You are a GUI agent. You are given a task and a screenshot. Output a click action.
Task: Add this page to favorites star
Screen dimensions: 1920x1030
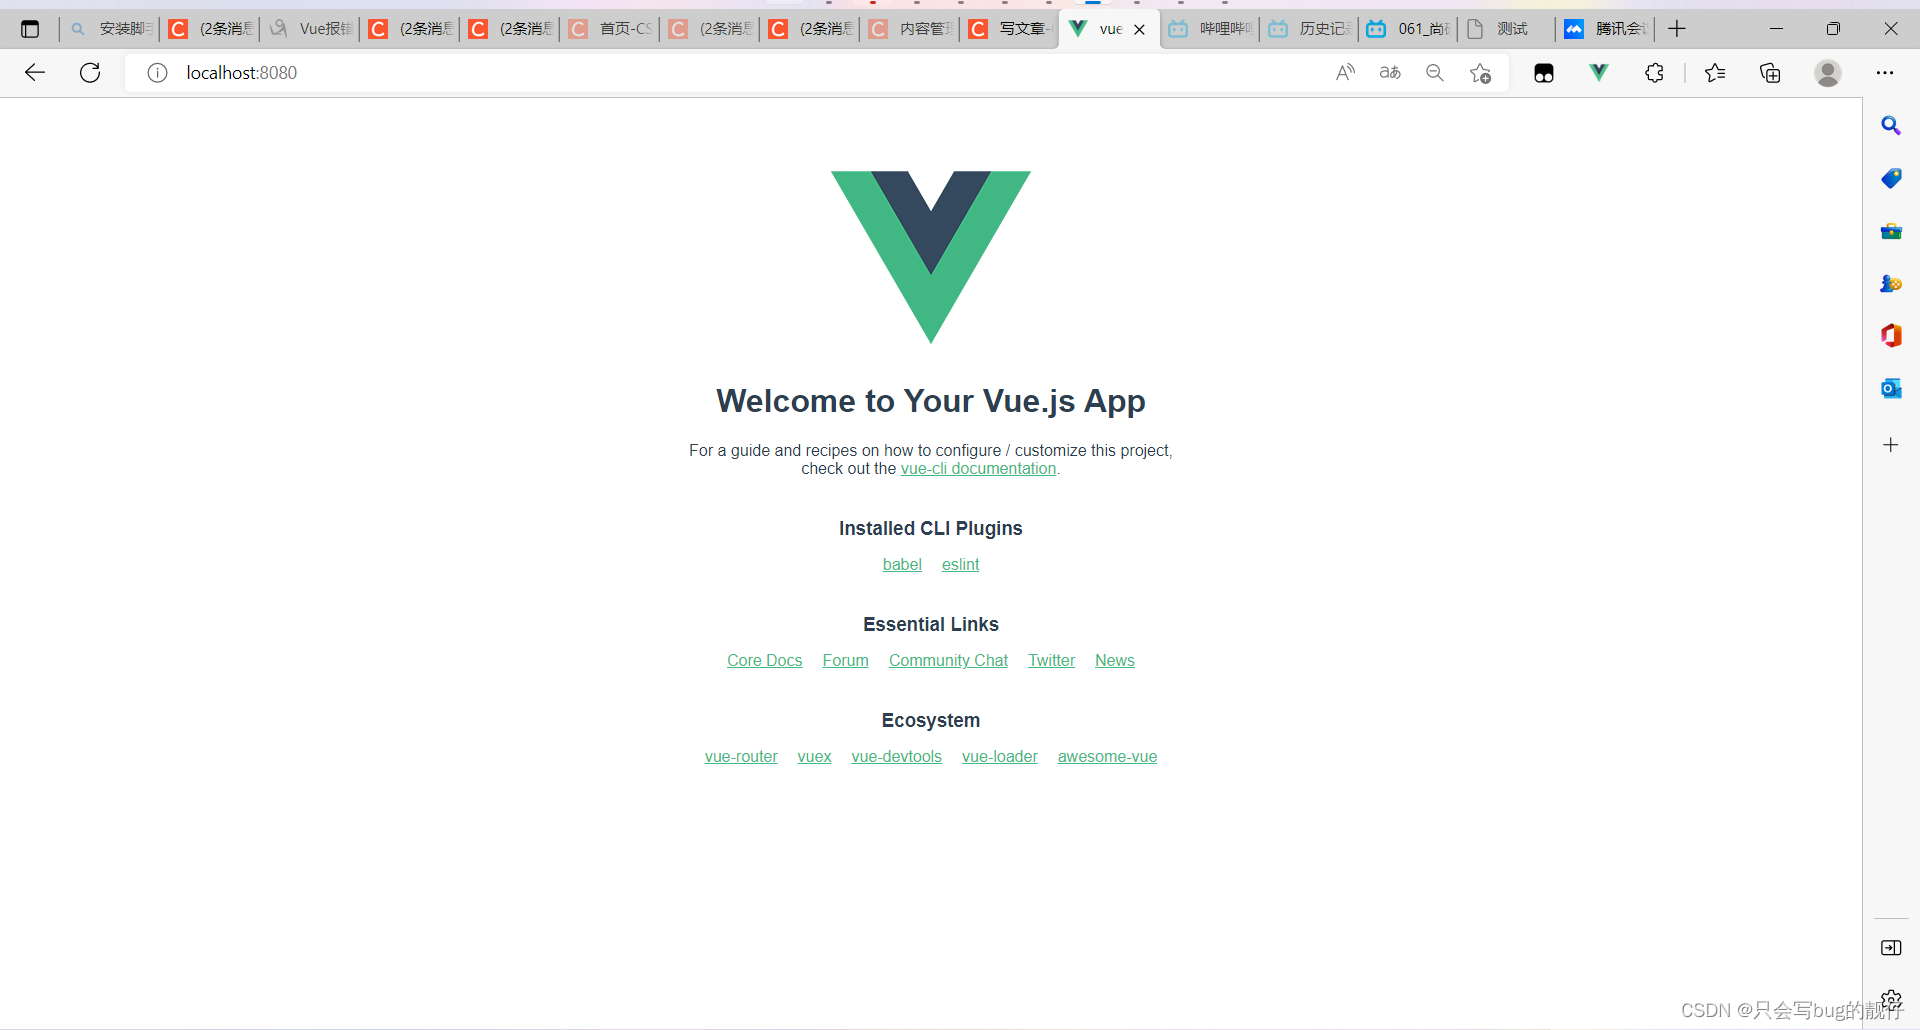pyautogui.click(x=1481, y=73)
